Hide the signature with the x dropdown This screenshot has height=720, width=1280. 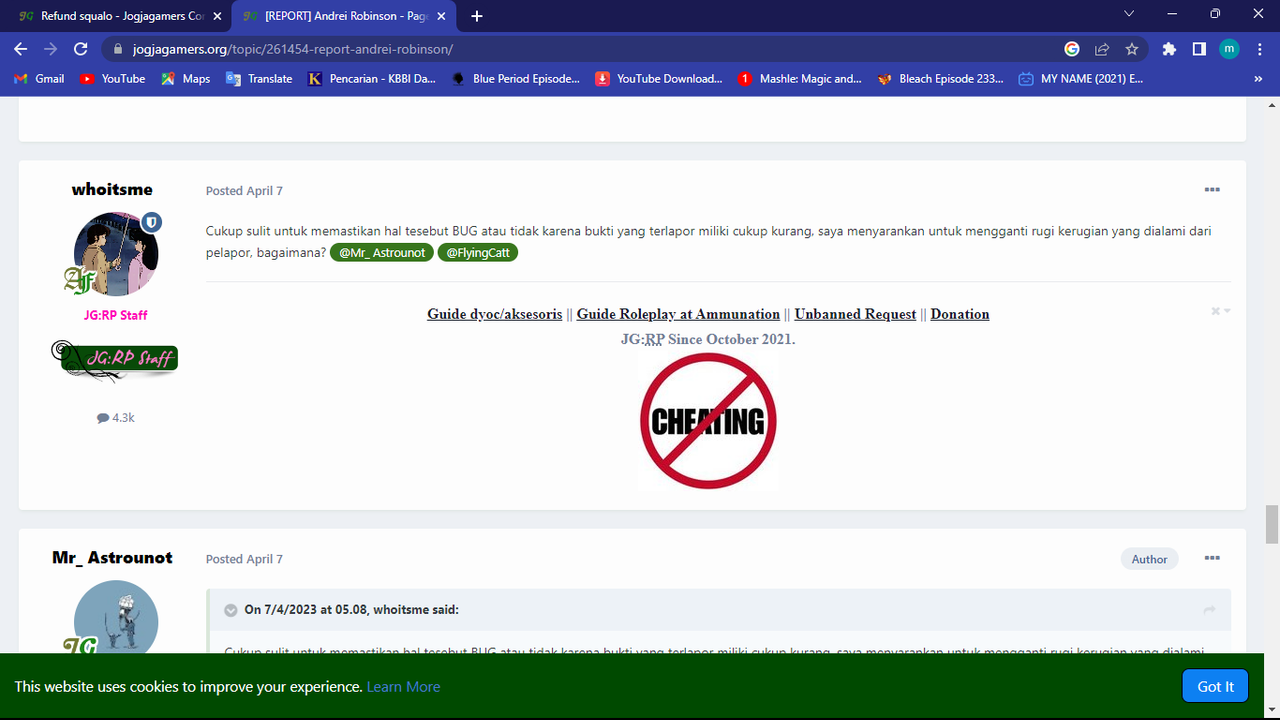(x=1220, y=311)
